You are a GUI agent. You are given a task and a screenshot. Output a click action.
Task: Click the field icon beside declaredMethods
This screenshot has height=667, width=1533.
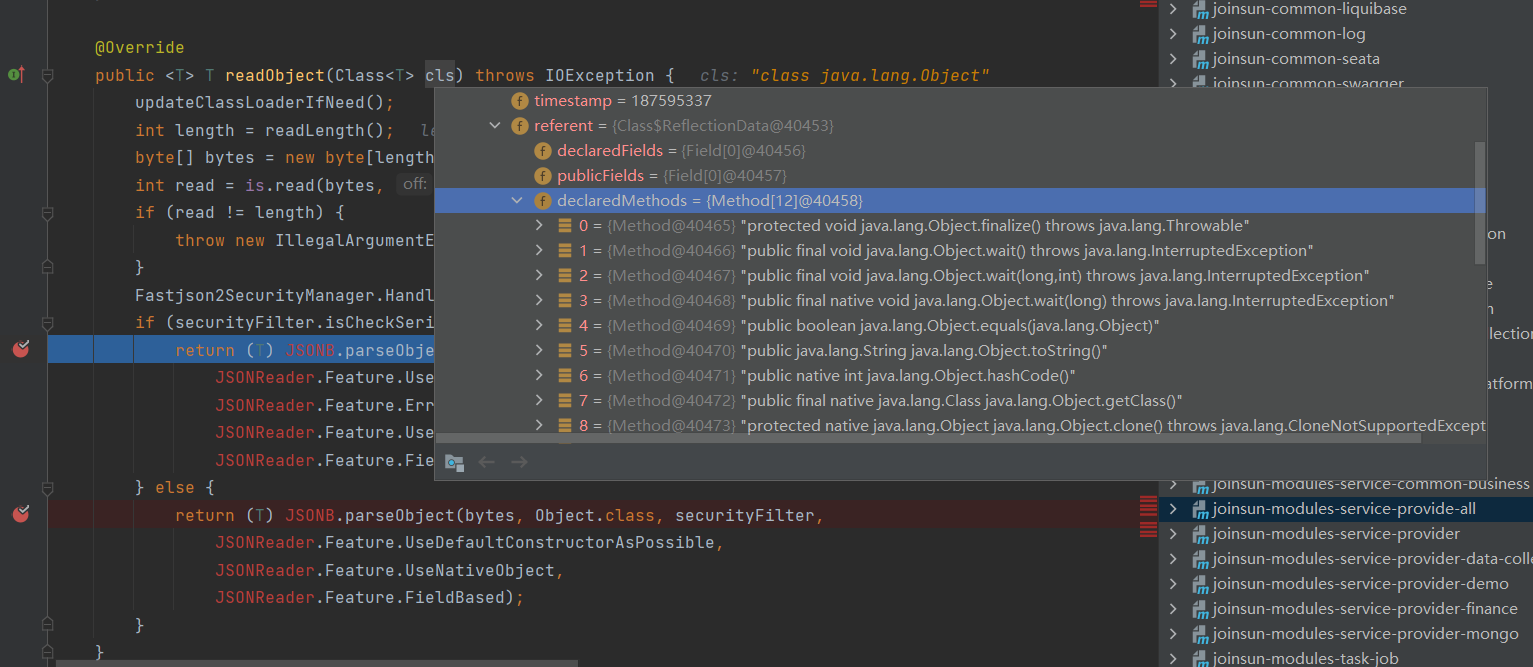pyautogui.click(x=543, y=201)
